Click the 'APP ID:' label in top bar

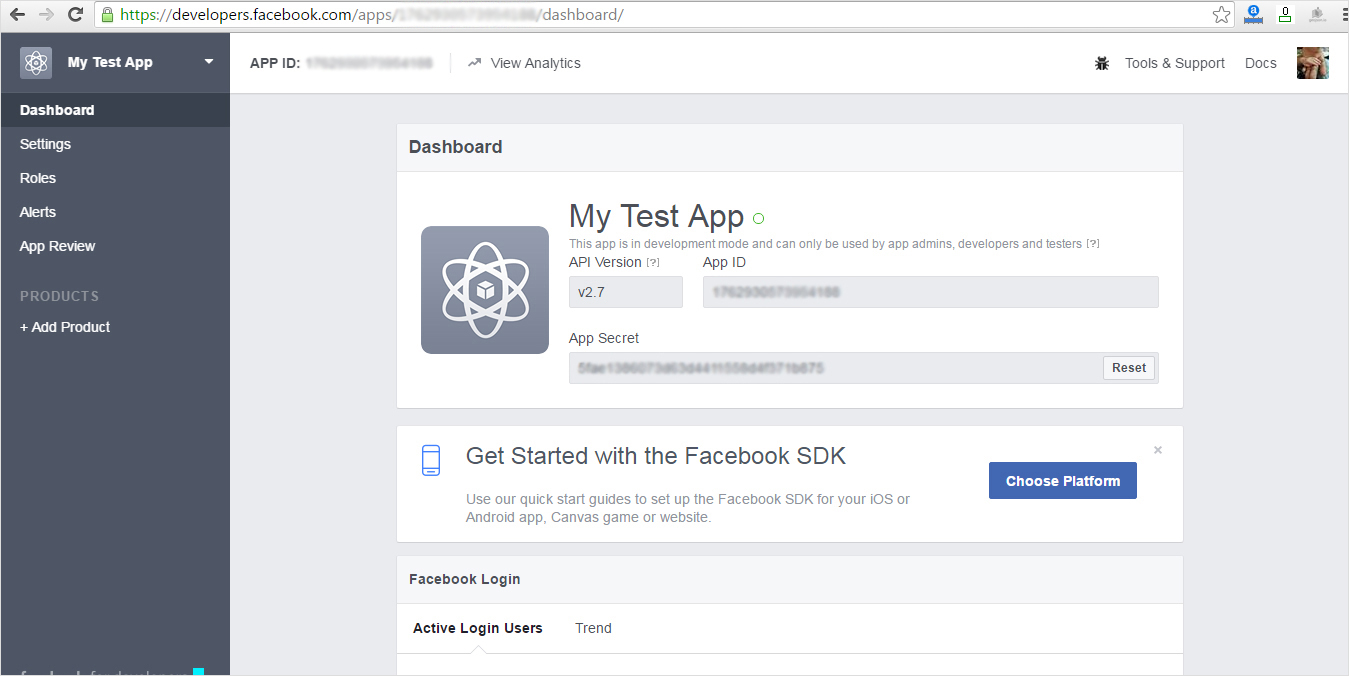(x=275, y=63)
